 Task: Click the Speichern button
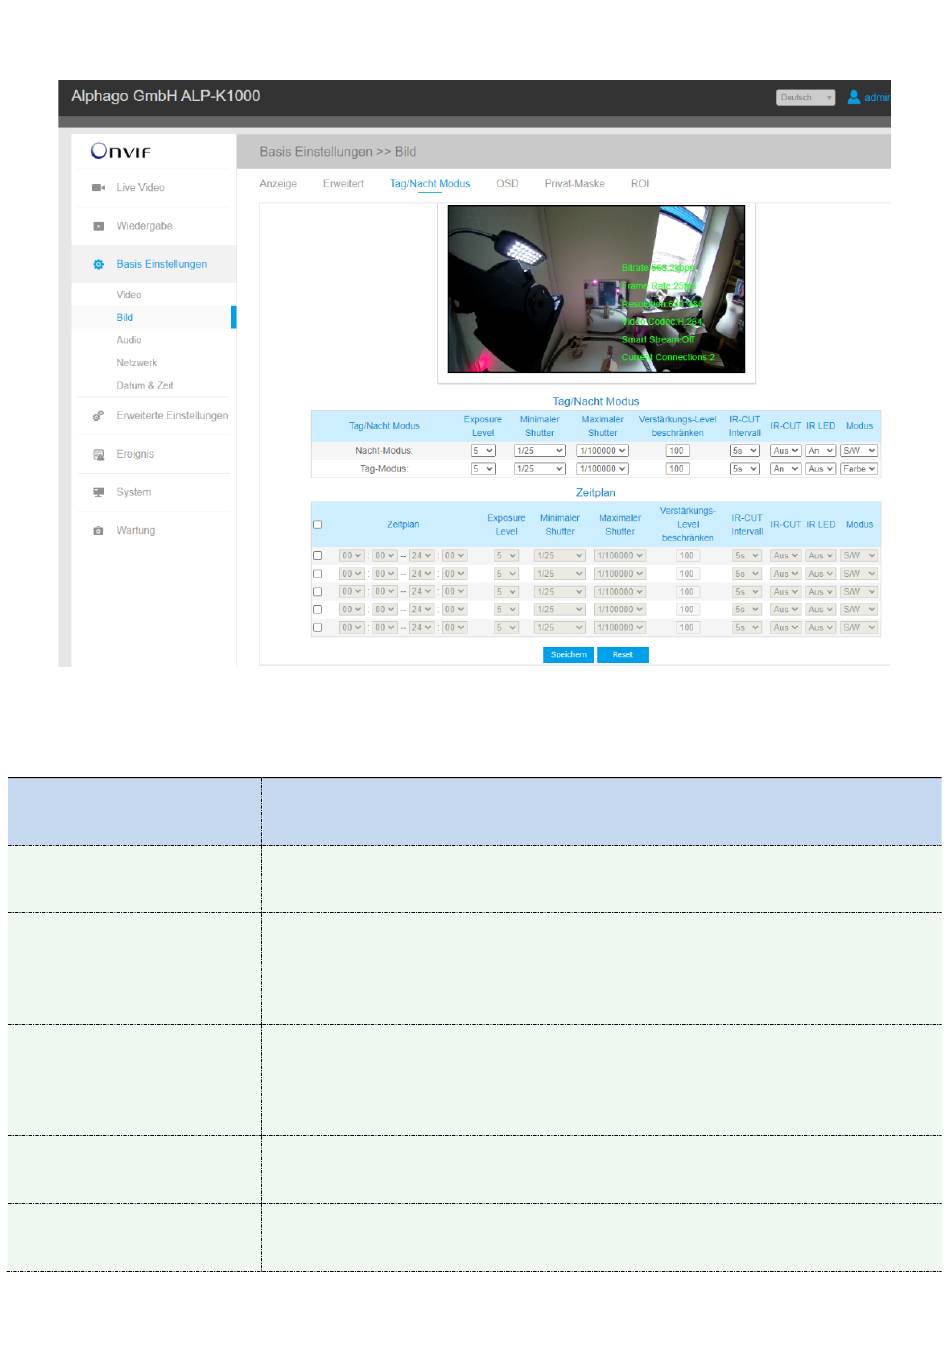569,655
